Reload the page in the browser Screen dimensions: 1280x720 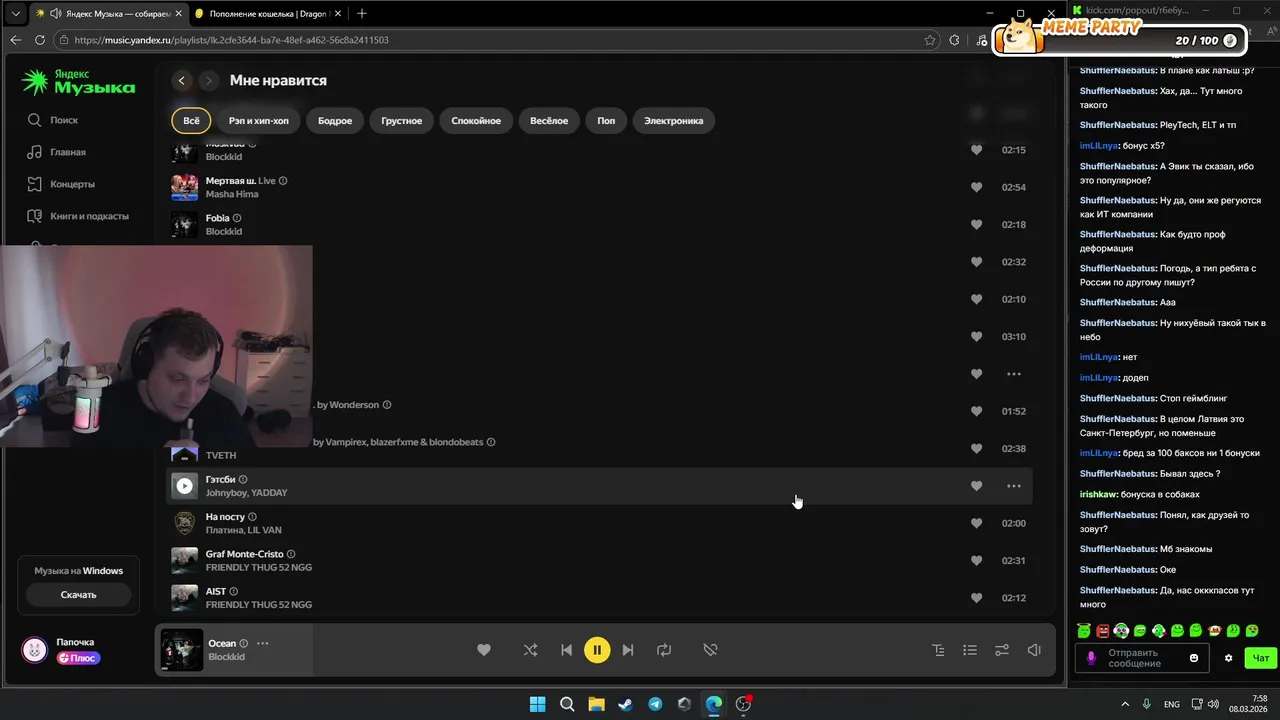click(x=40, y=40)
